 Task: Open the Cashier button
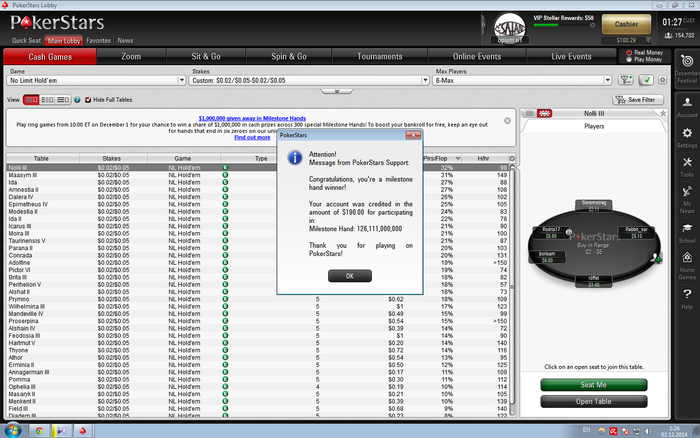point(626,25)
